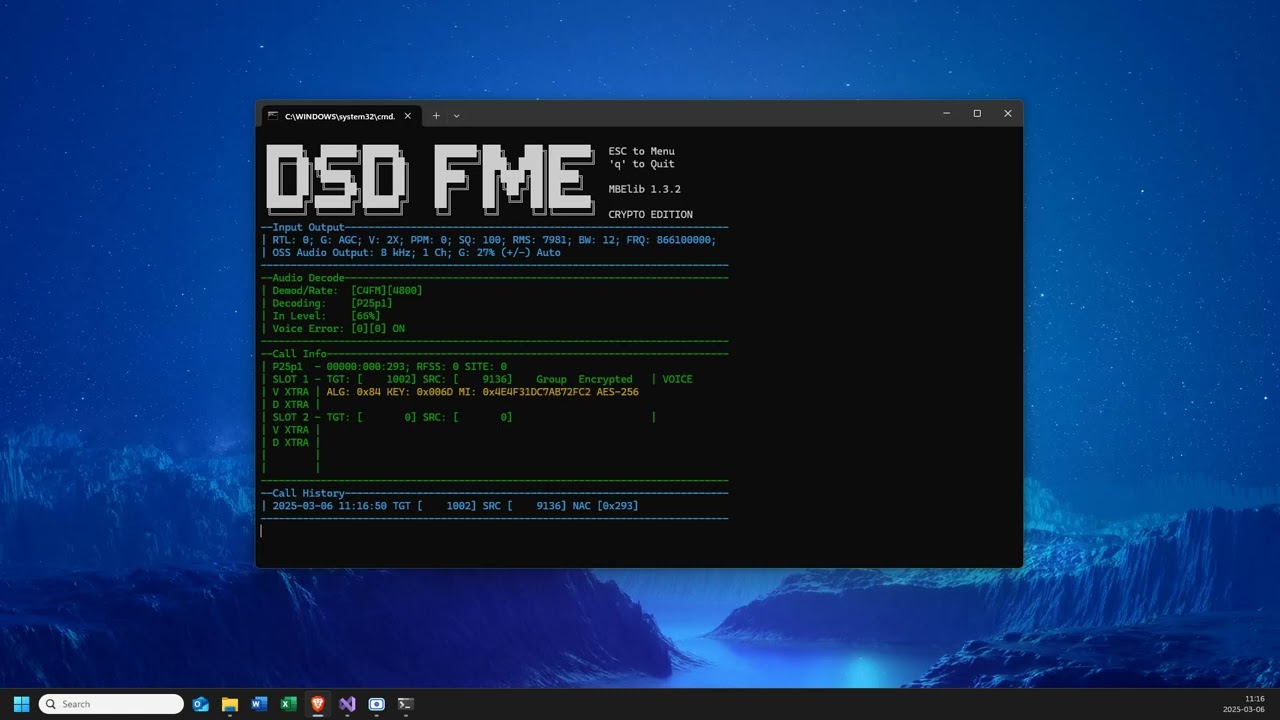The image size is (1280, 720).
Task: Close the cmd.exe terminal tab
Action: [408, 116]
